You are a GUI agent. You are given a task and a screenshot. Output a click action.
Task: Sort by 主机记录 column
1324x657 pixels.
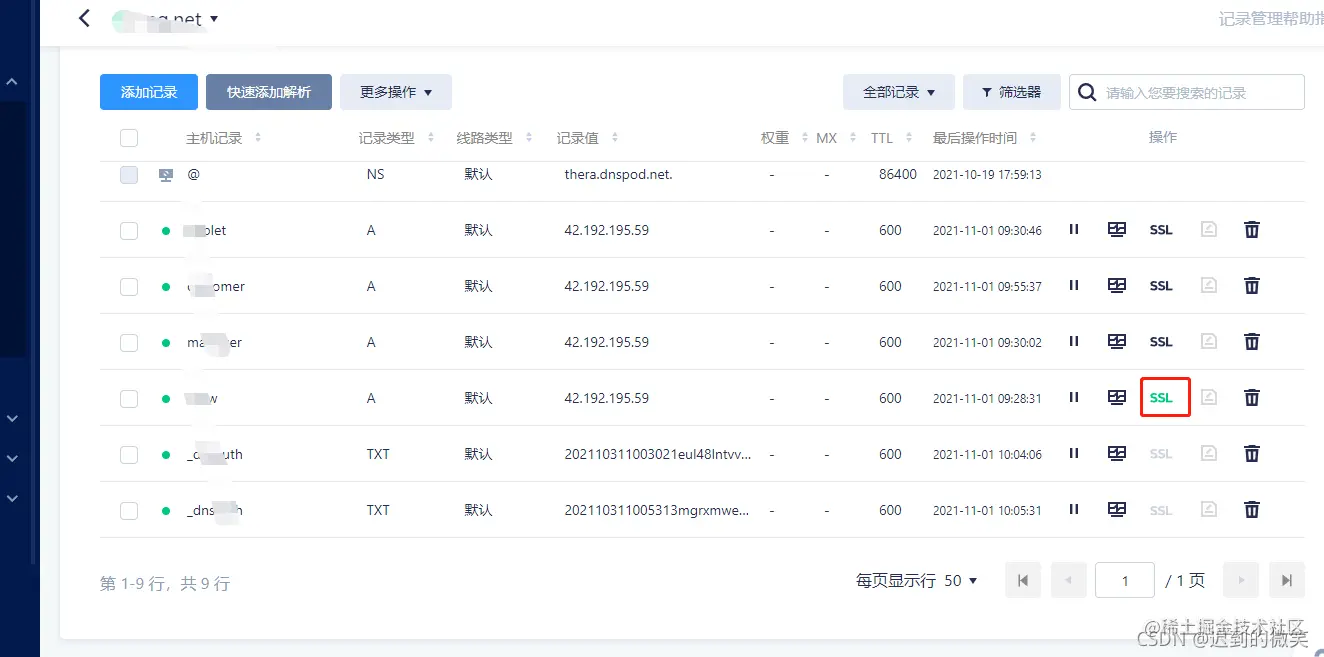point(258,138)
